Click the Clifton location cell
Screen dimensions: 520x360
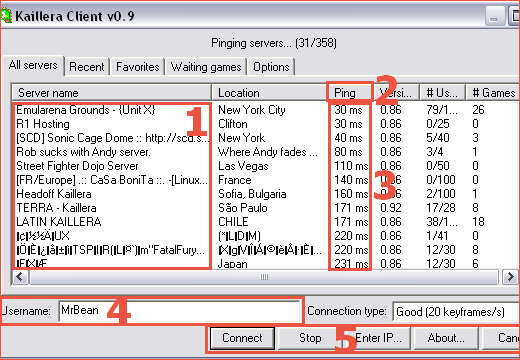pyautogui.click(x=233, y=124)
